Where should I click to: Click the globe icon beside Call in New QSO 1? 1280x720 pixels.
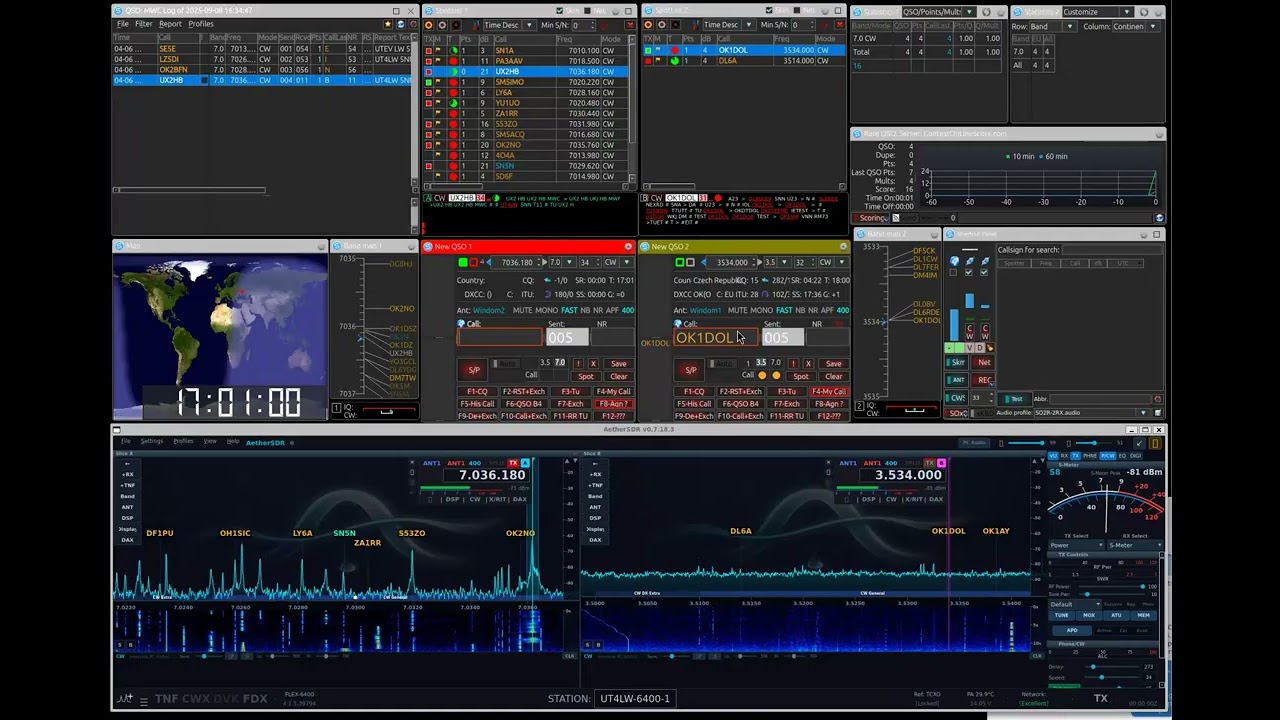click(461, 324)
